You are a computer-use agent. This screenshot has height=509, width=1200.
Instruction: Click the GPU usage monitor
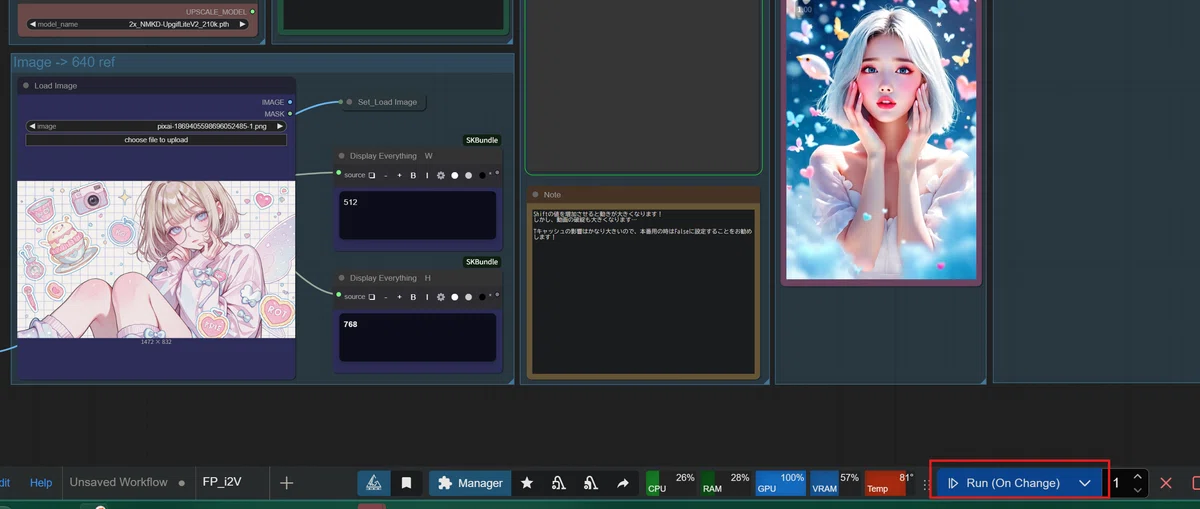coord(780,483)
